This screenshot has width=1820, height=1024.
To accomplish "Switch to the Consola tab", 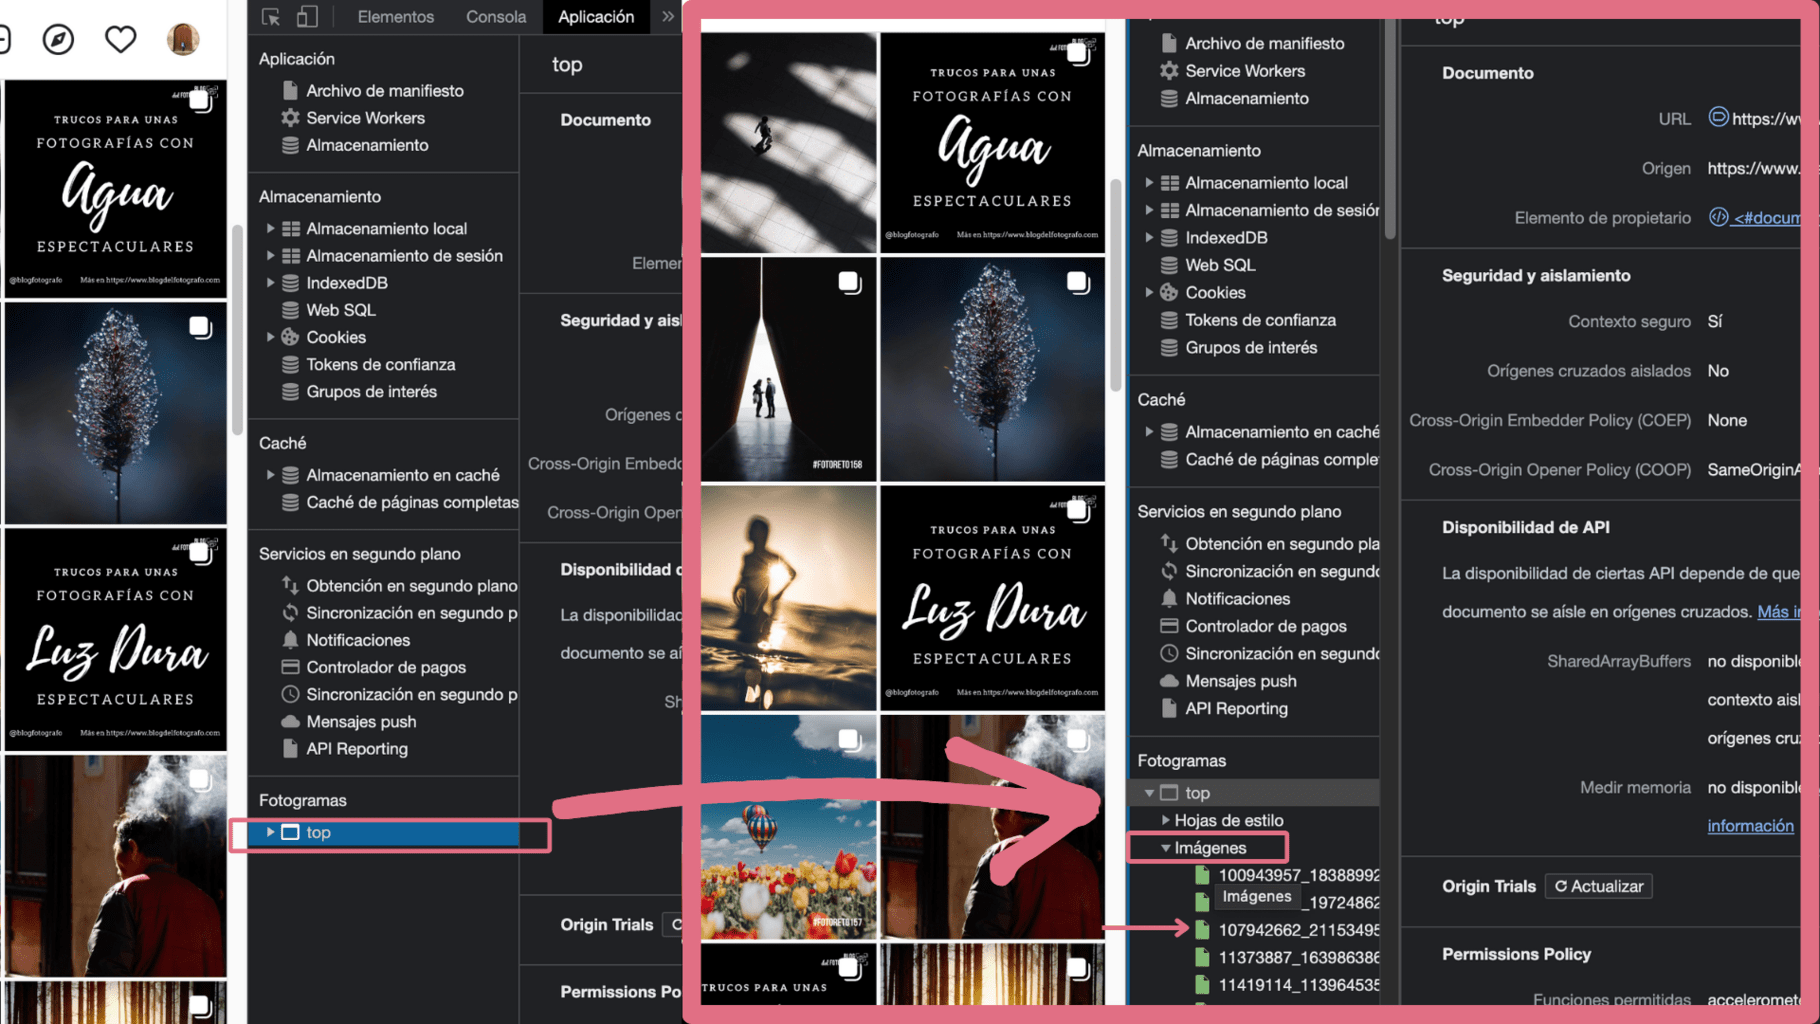I will click(496, 17).
